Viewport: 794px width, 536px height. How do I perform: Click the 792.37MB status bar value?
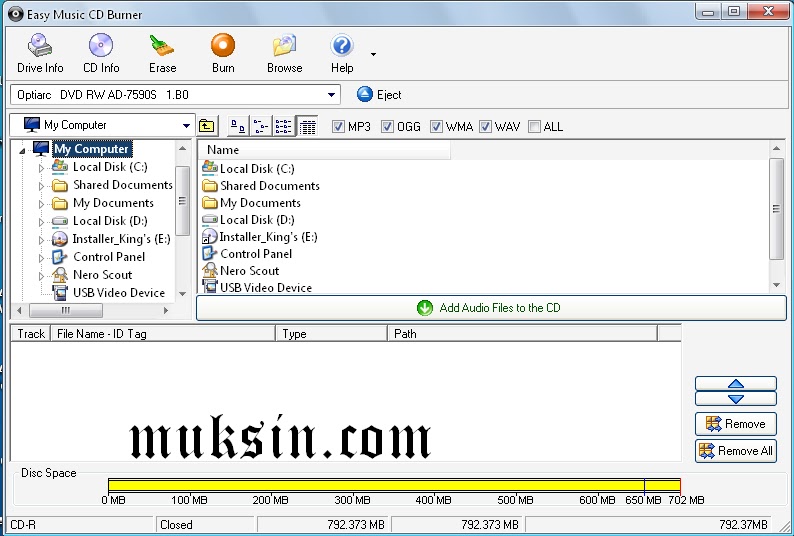[649, 524]
